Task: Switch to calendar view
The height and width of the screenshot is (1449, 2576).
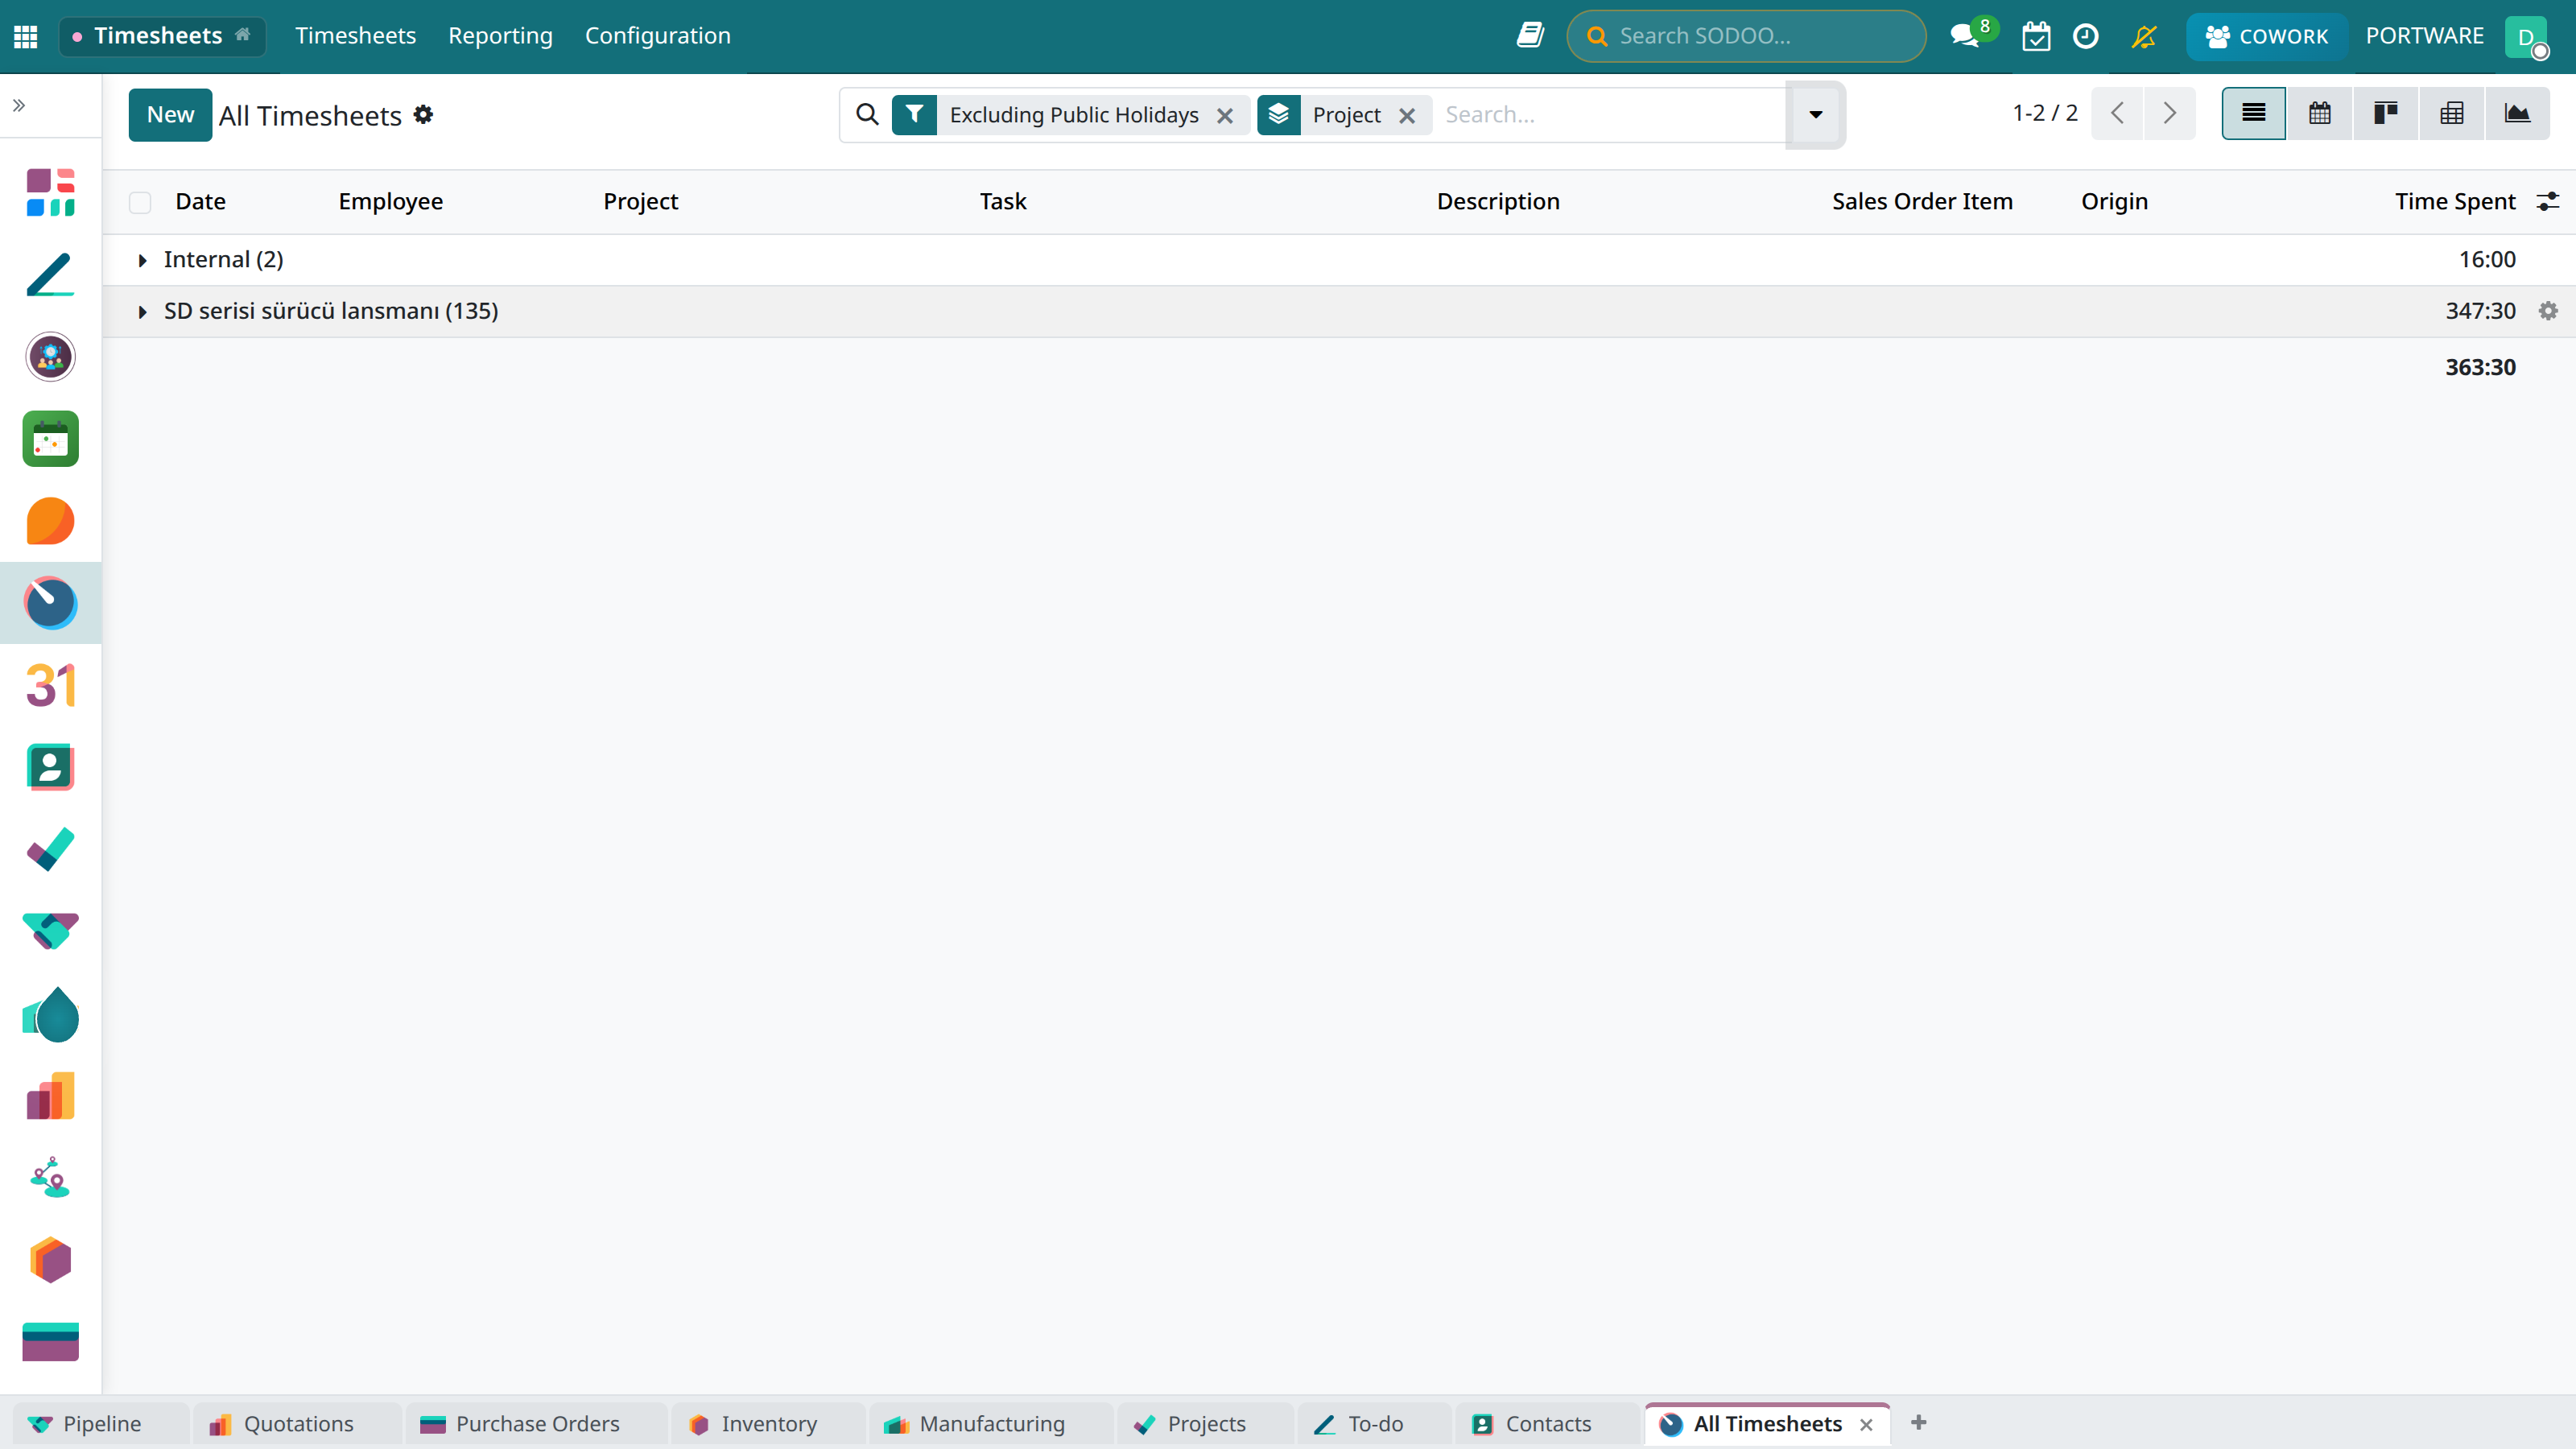Action: (x=2320, y=113)
